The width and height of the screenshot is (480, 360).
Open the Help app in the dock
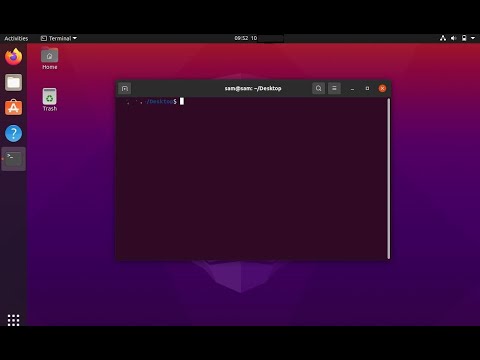click(x=13, y=133)
